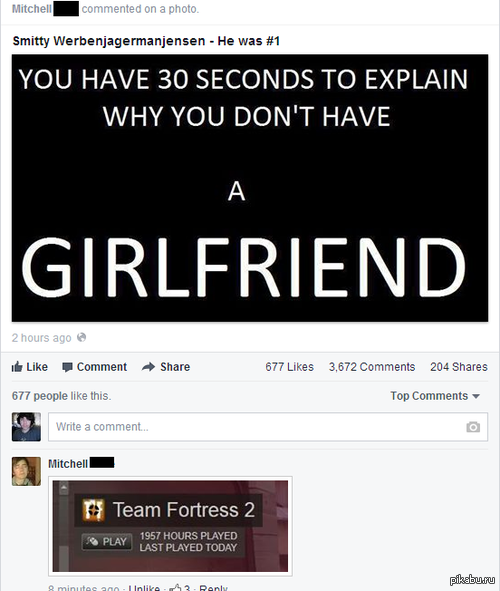Viewport: 500px width, 591px height.
Task: Open the 204 Shares link
Action: pos(459,367)
